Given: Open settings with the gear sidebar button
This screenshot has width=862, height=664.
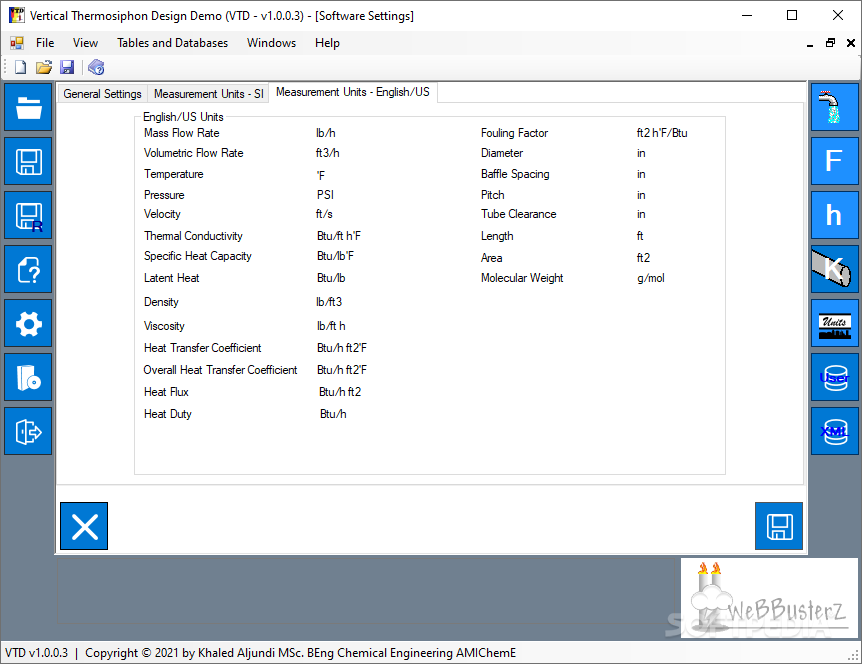Looking at the screenshot, I should pyautogui.click(x=28, y=323).
